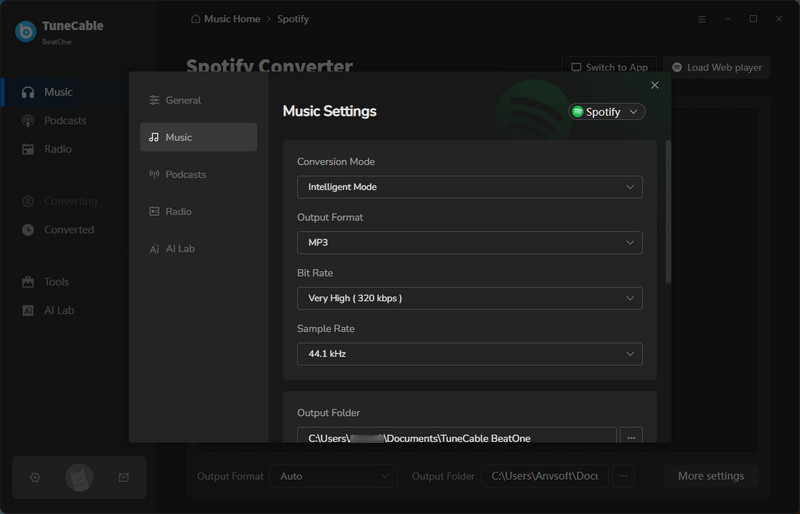Screen dimensions: 800x514
Task: Click the Spotify breadcrumb
Action: click(293, 19)
